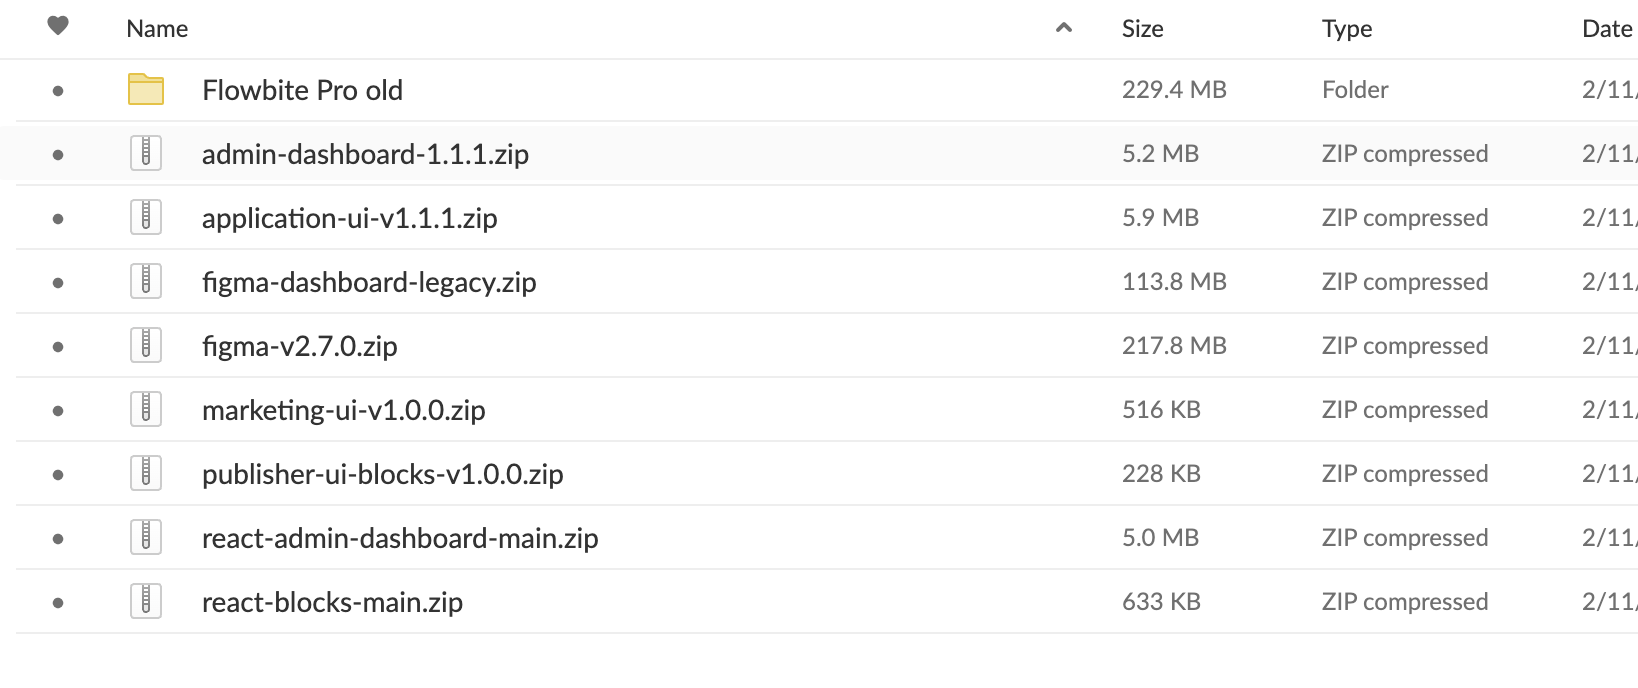Screen dimensions: 1638x688
Task: Toggle favorite dot for Flowbite Pro old
Action: click(x=58, y=91)
